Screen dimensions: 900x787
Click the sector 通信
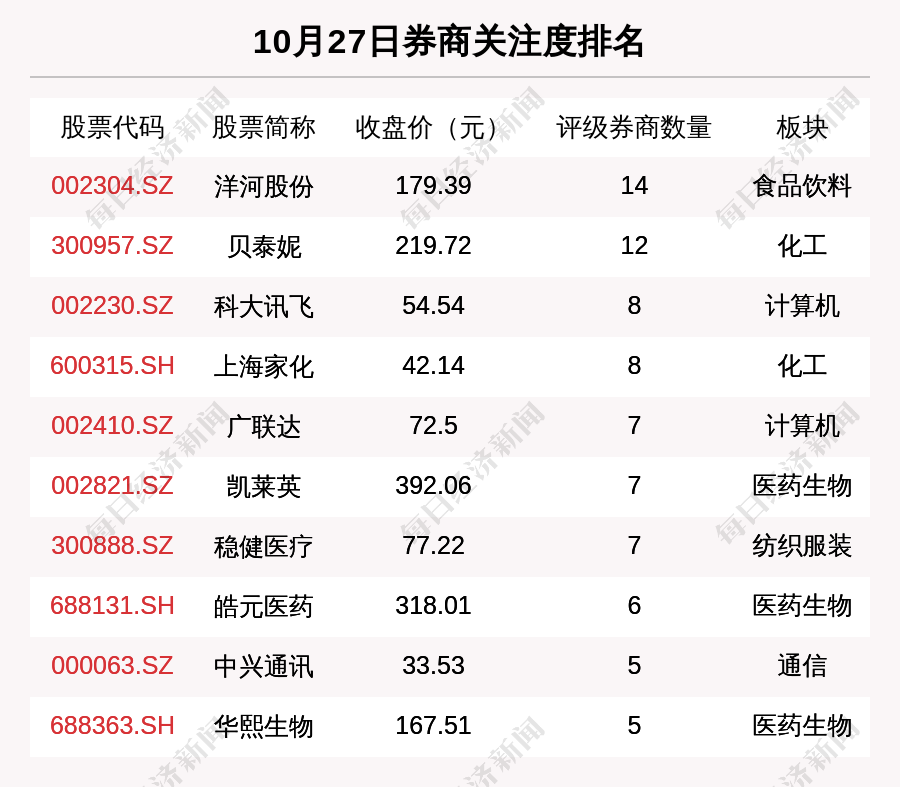802,666
